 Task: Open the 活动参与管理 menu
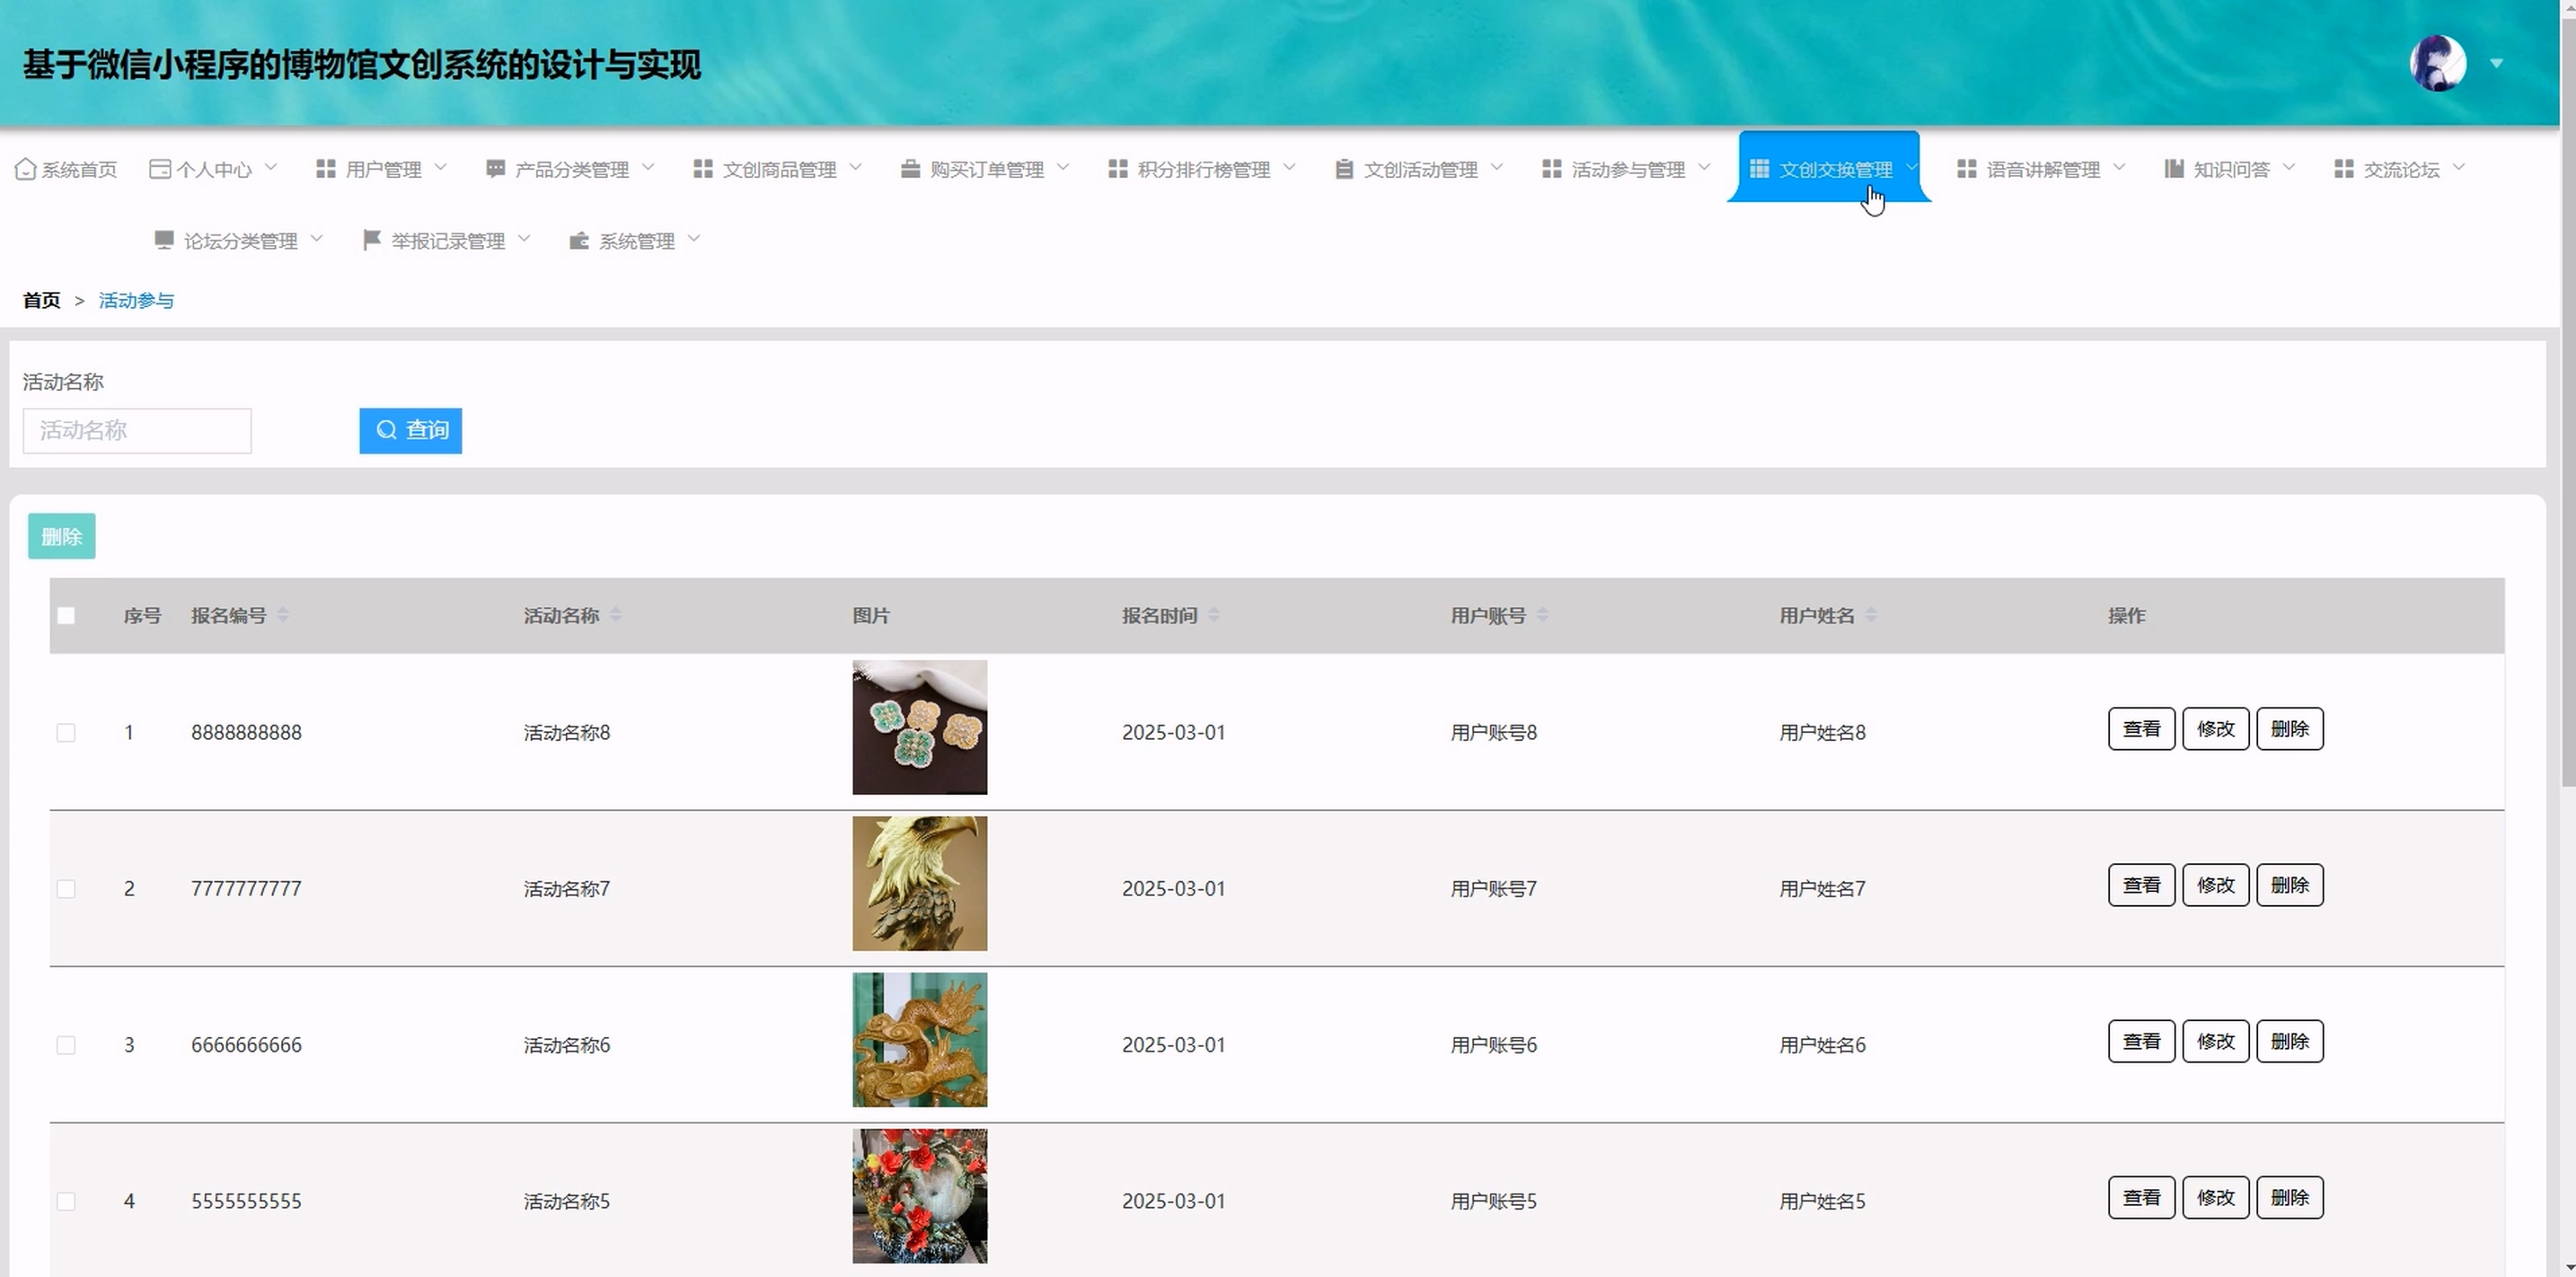pos(1626,169)
